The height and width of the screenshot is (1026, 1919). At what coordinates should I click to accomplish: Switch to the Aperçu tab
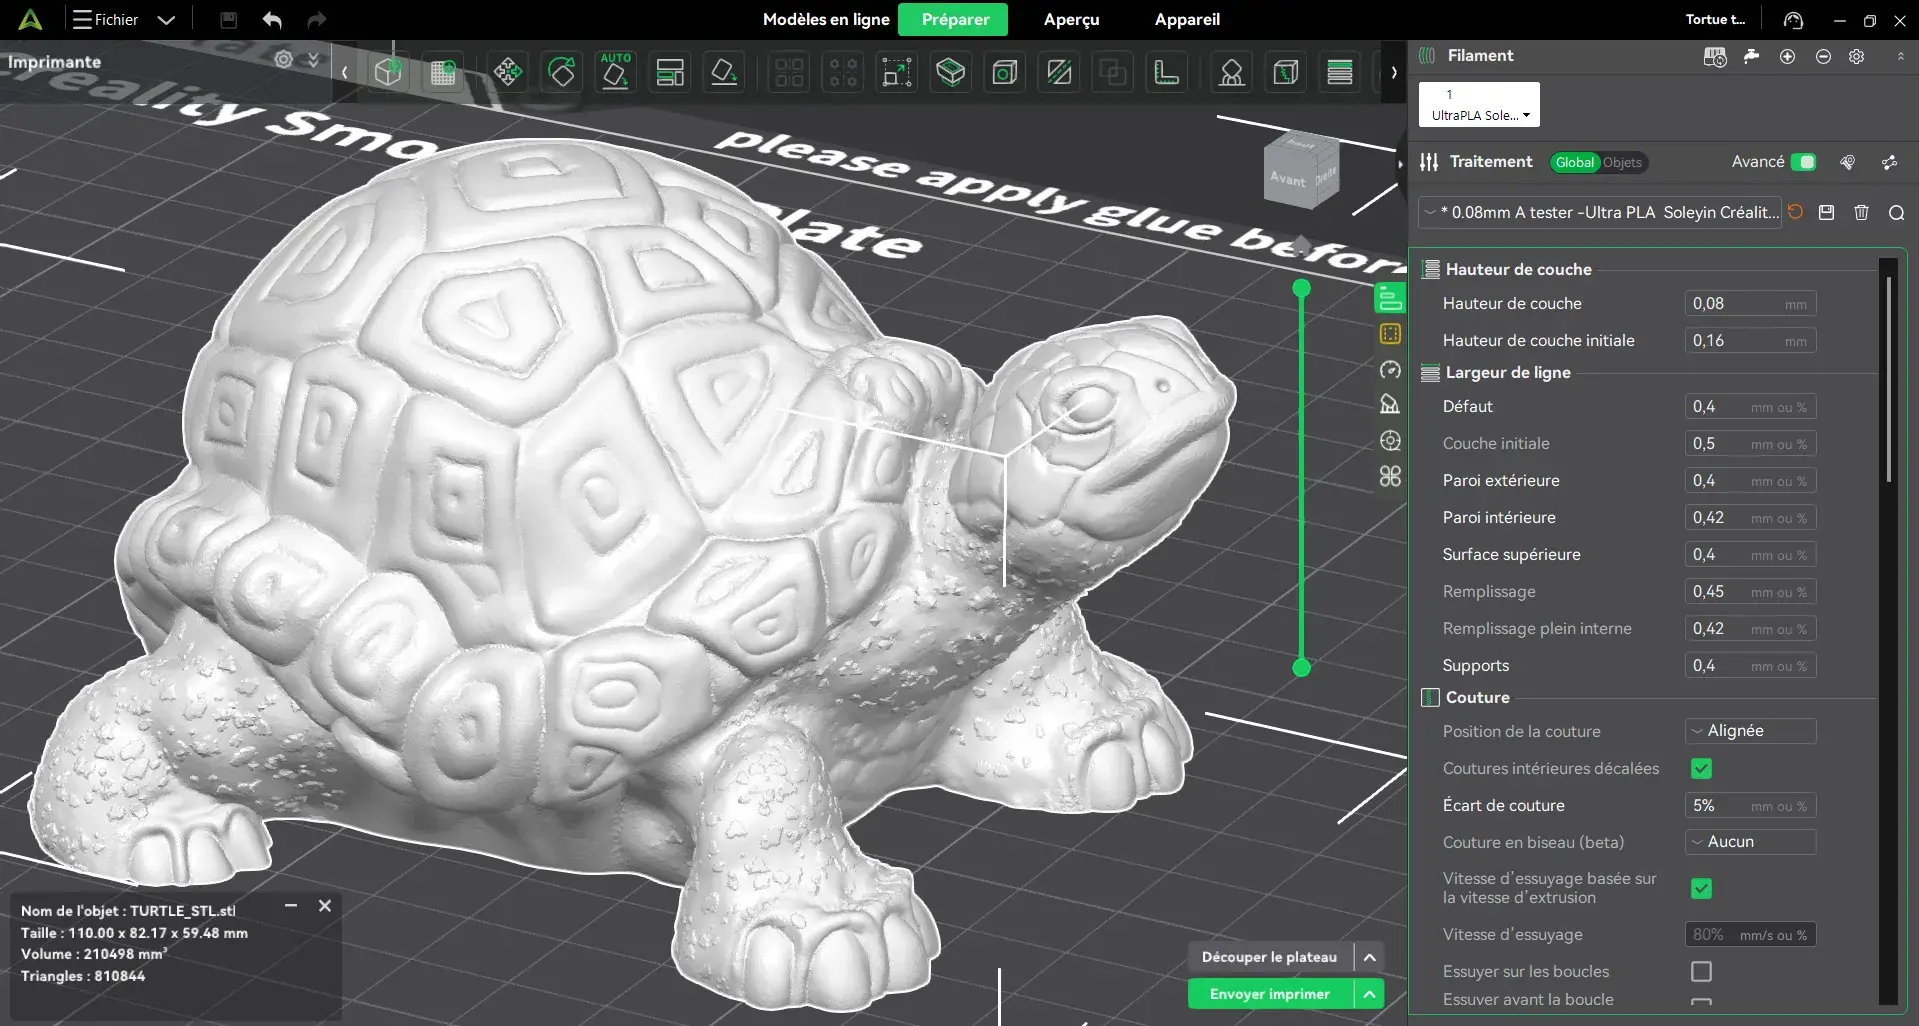1071,20
